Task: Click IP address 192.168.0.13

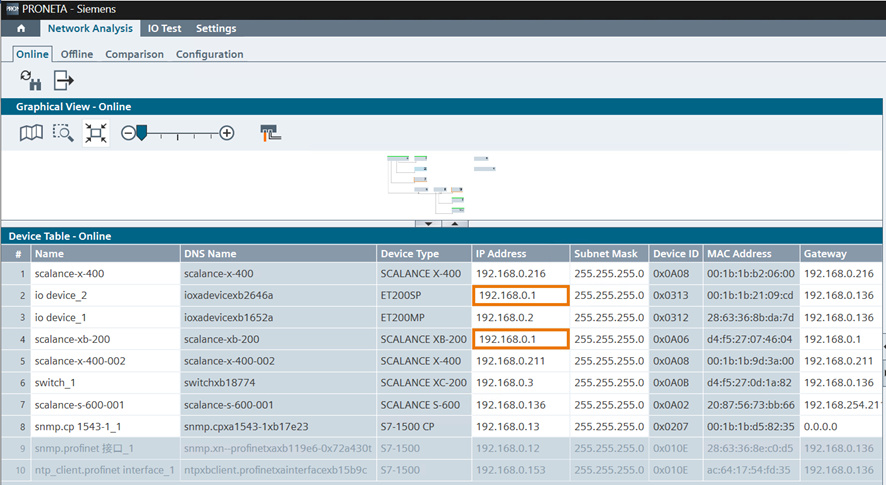Action: tap(507, 426)
